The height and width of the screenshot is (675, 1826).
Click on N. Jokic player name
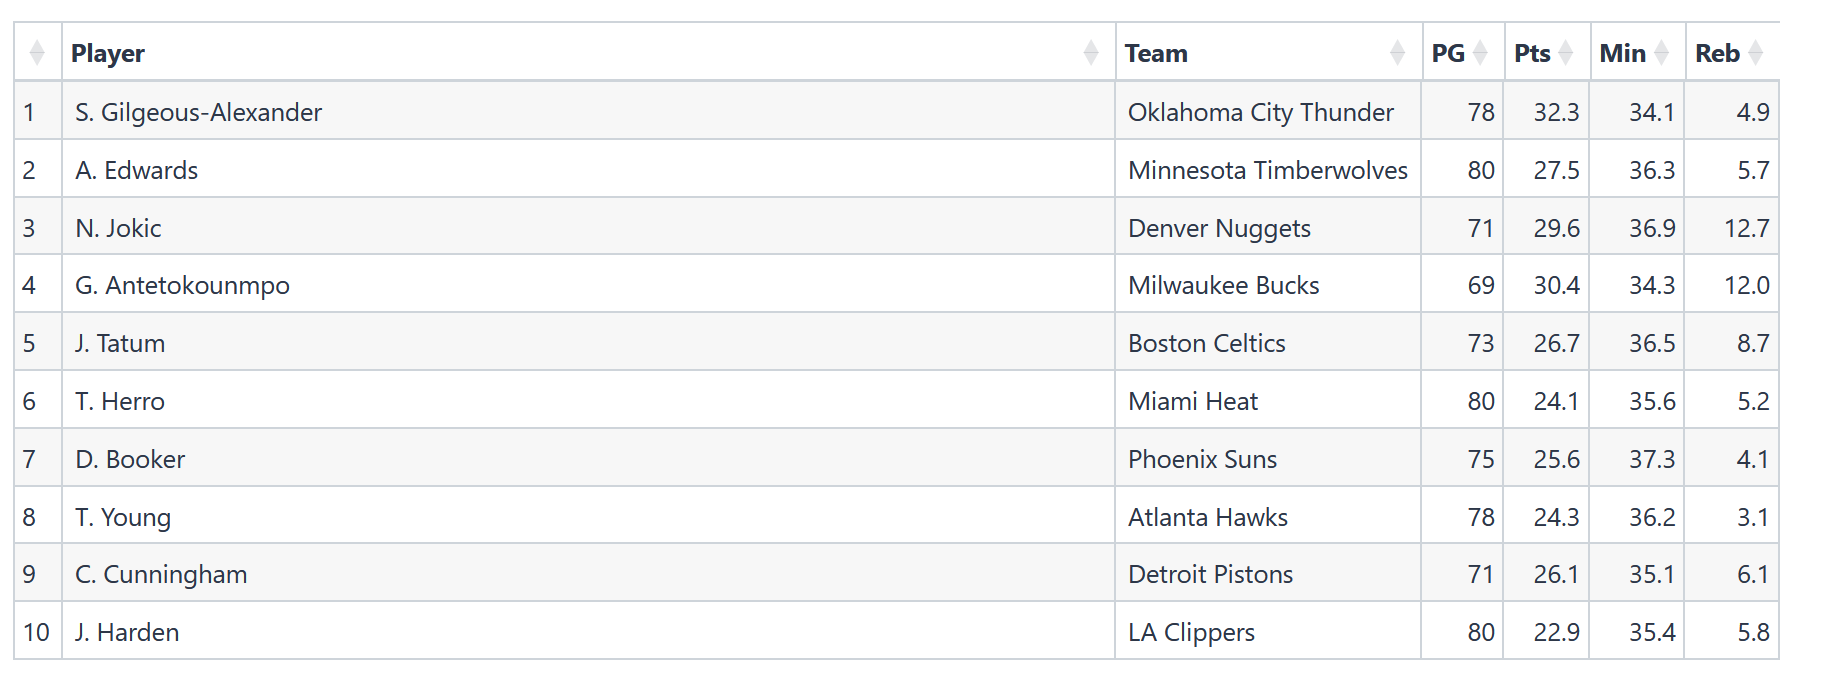pos(118,229)
